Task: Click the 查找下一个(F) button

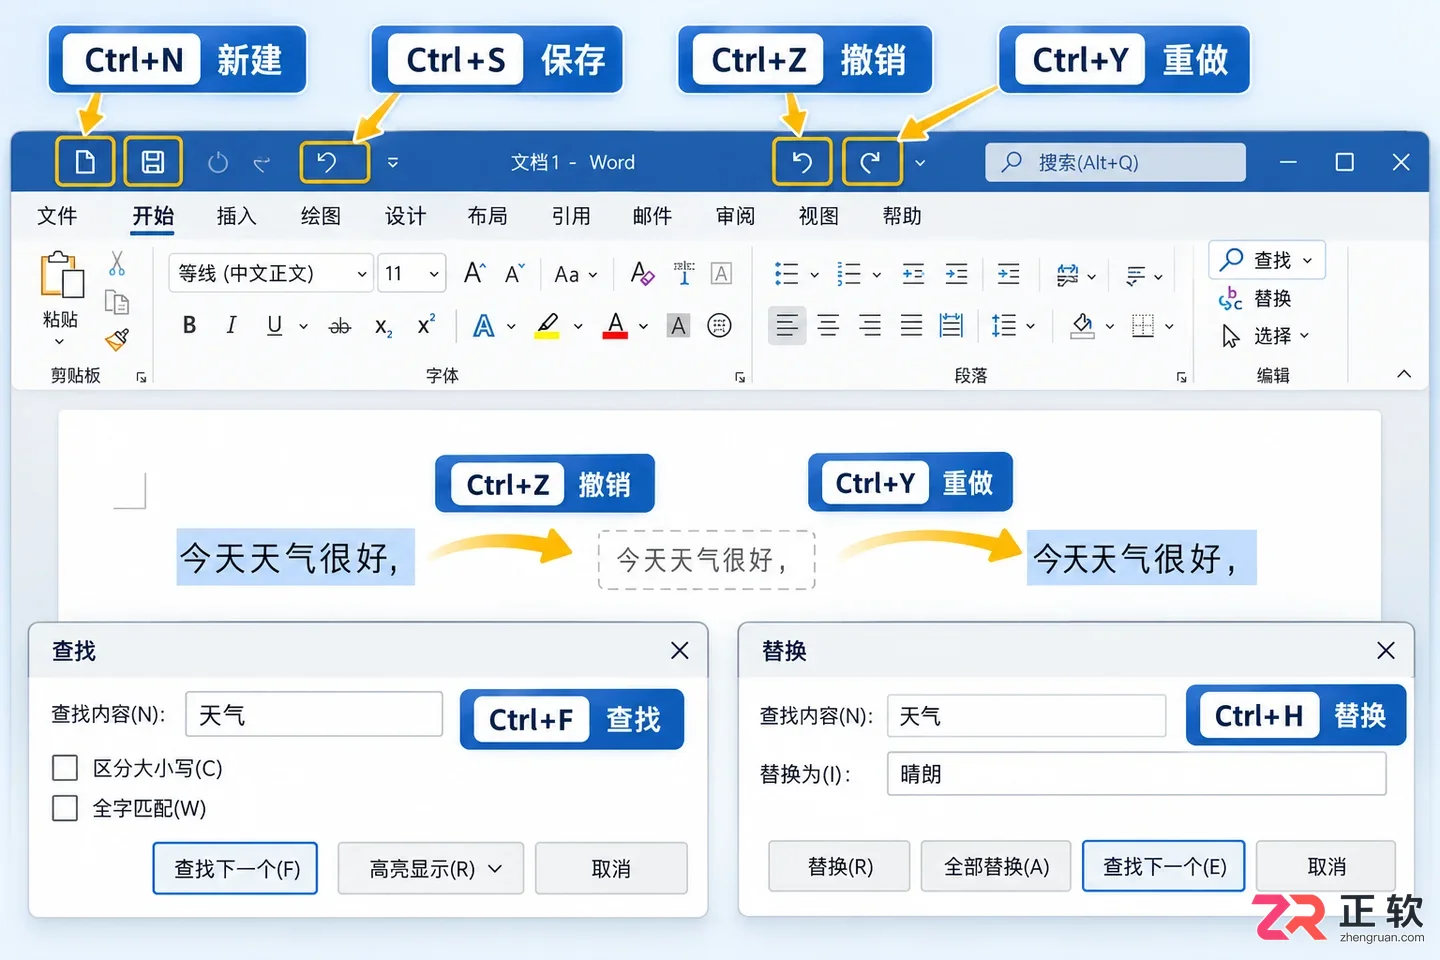Action: (x=235, y=868)
